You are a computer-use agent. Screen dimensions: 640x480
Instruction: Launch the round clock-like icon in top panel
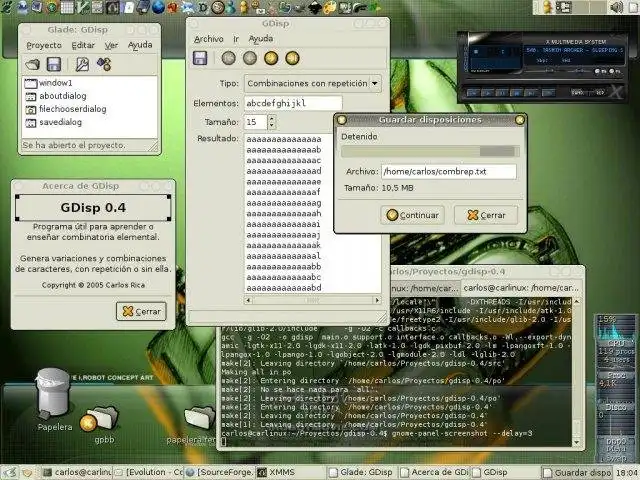[218, 7]
